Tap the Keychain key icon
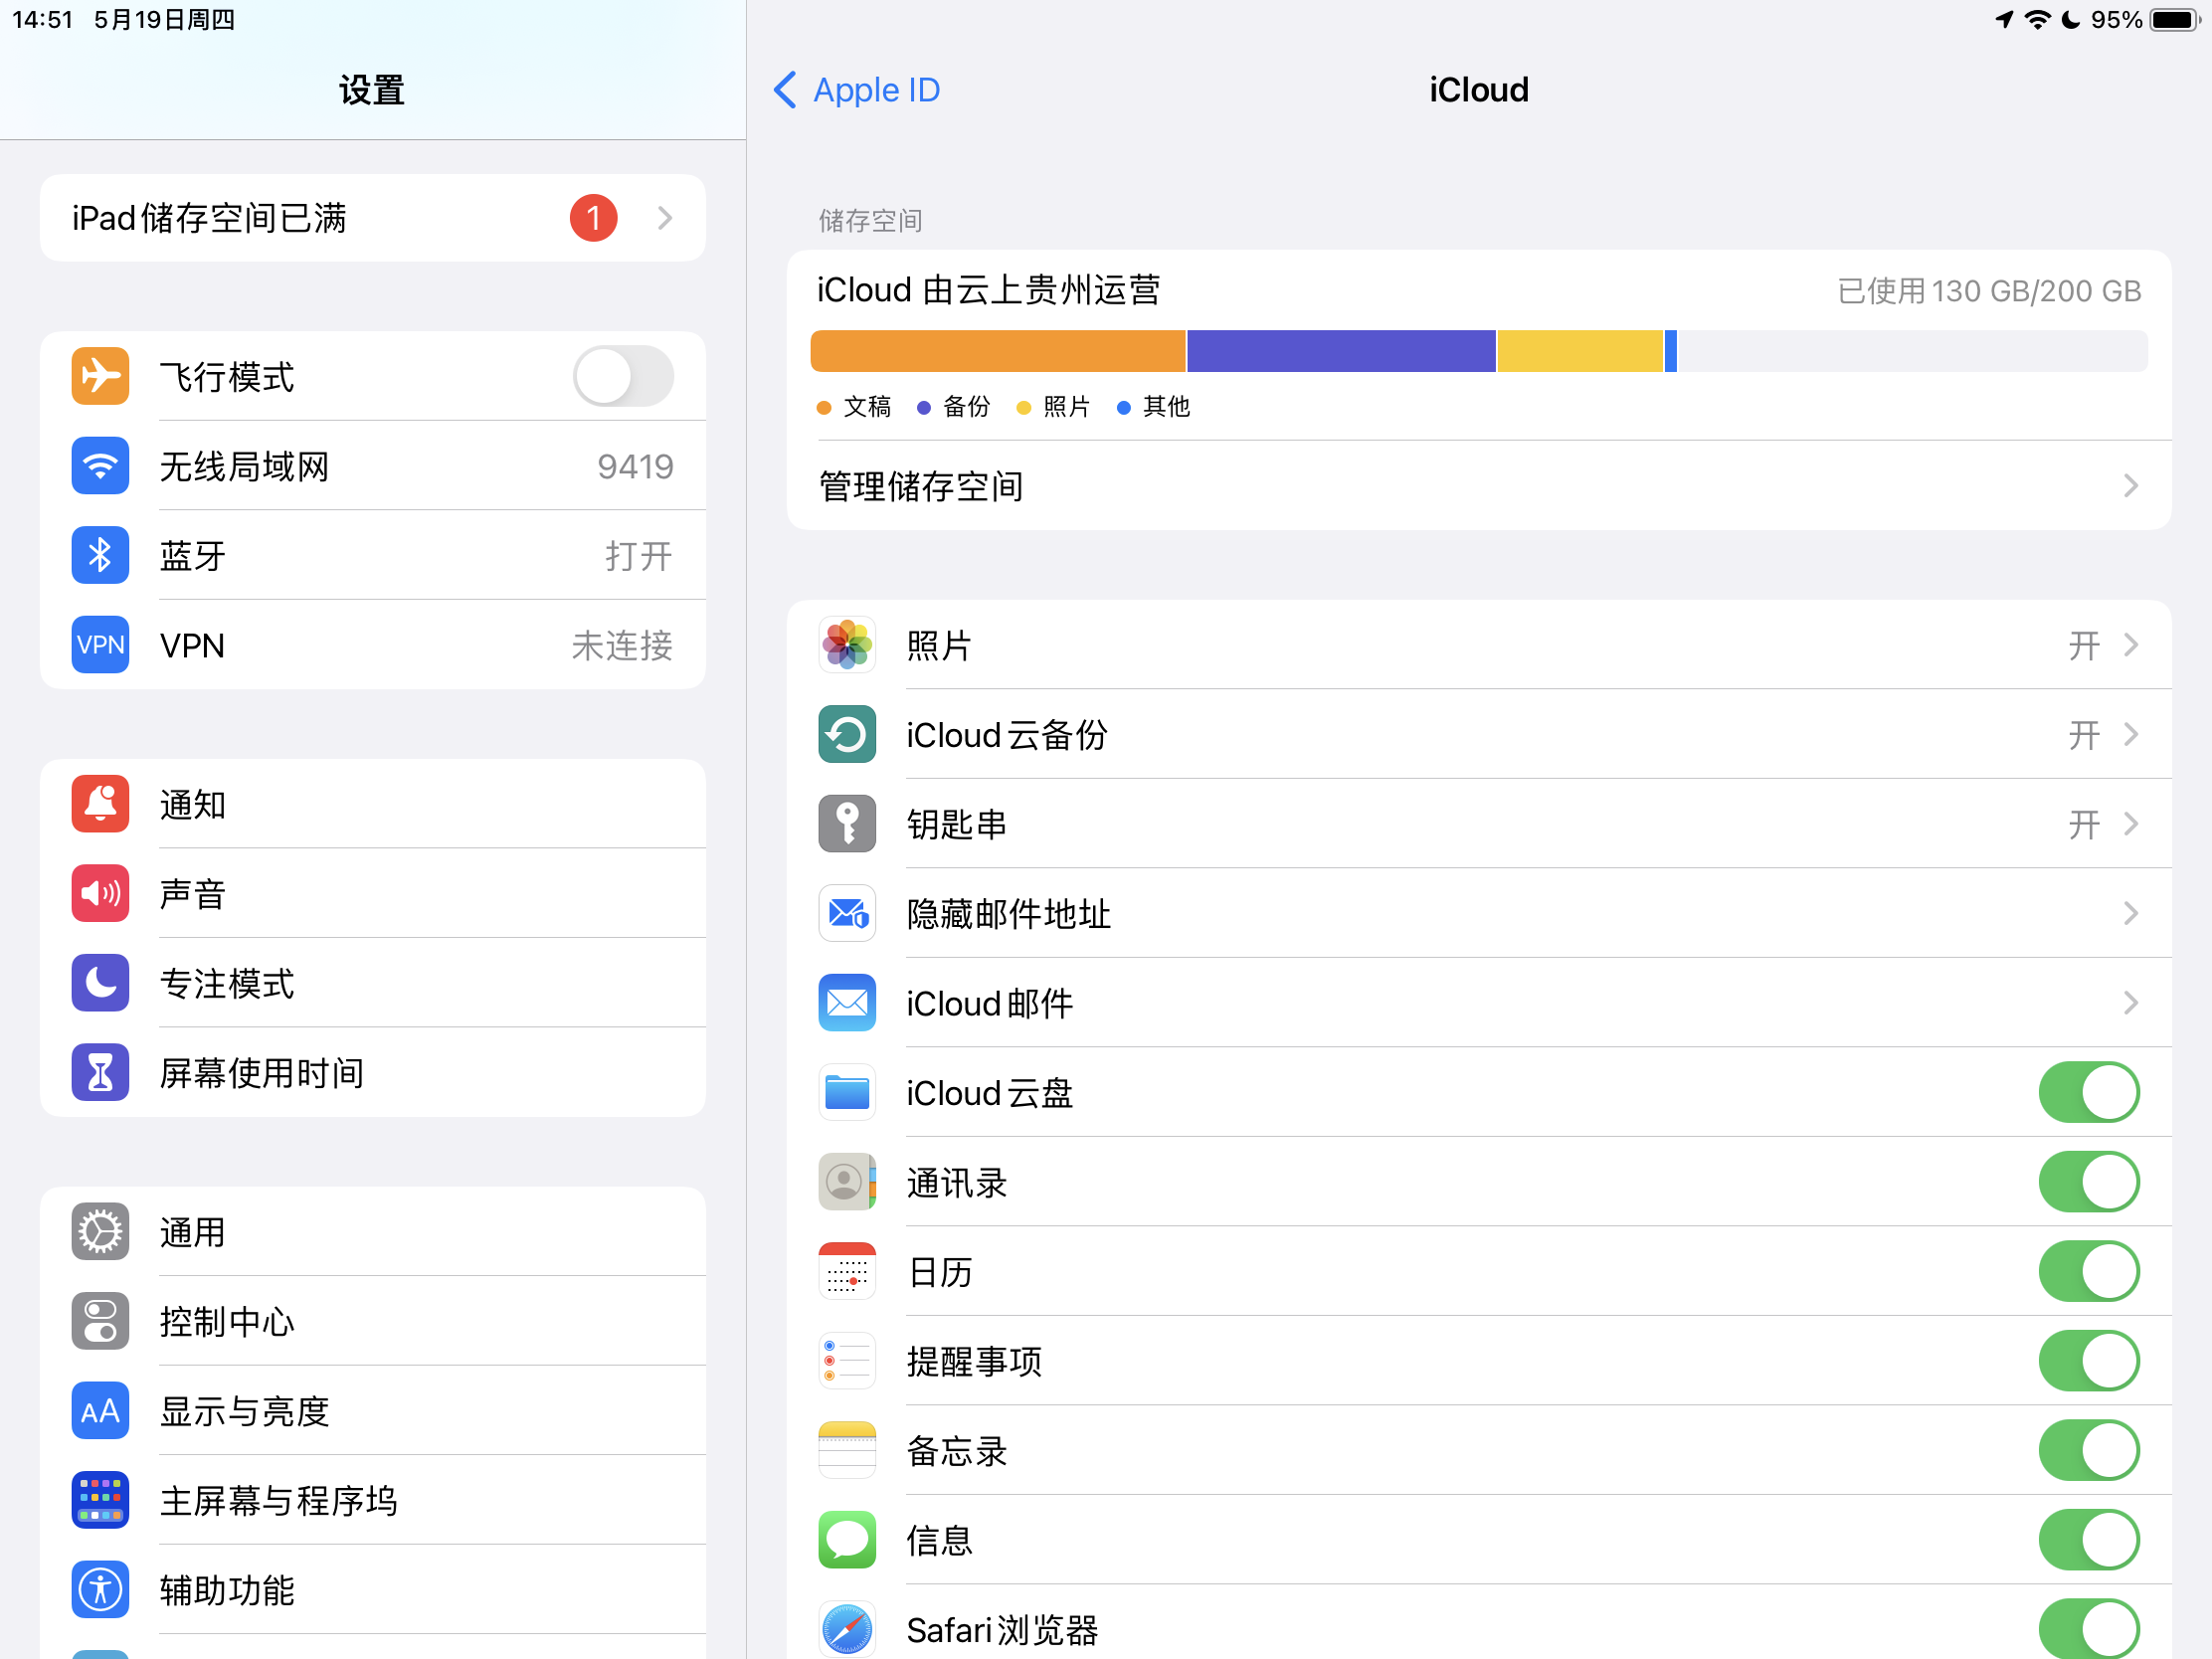 (847, 824)
